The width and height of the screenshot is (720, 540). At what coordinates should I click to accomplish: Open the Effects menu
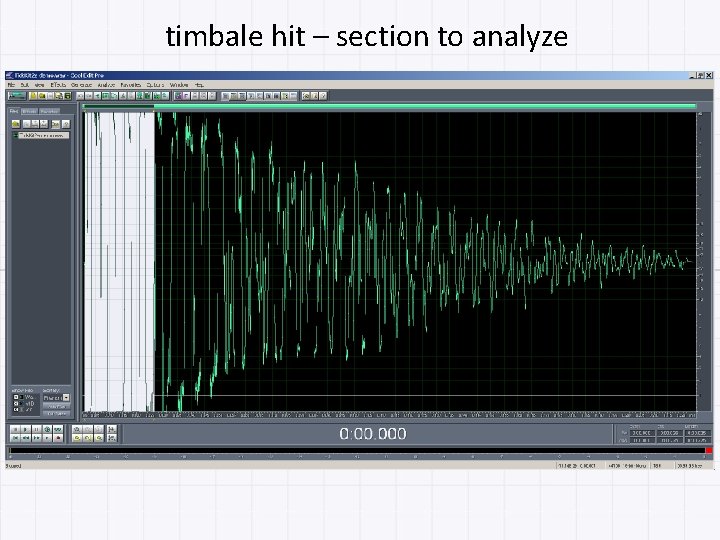click(x=58, y=85)
